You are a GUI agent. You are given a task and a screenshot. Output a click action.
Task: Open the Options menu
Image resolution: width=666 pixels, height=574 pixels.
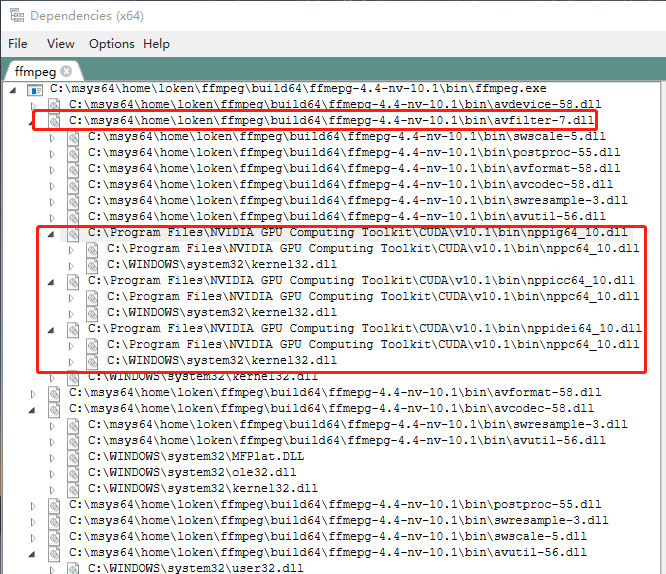[111, 44]
